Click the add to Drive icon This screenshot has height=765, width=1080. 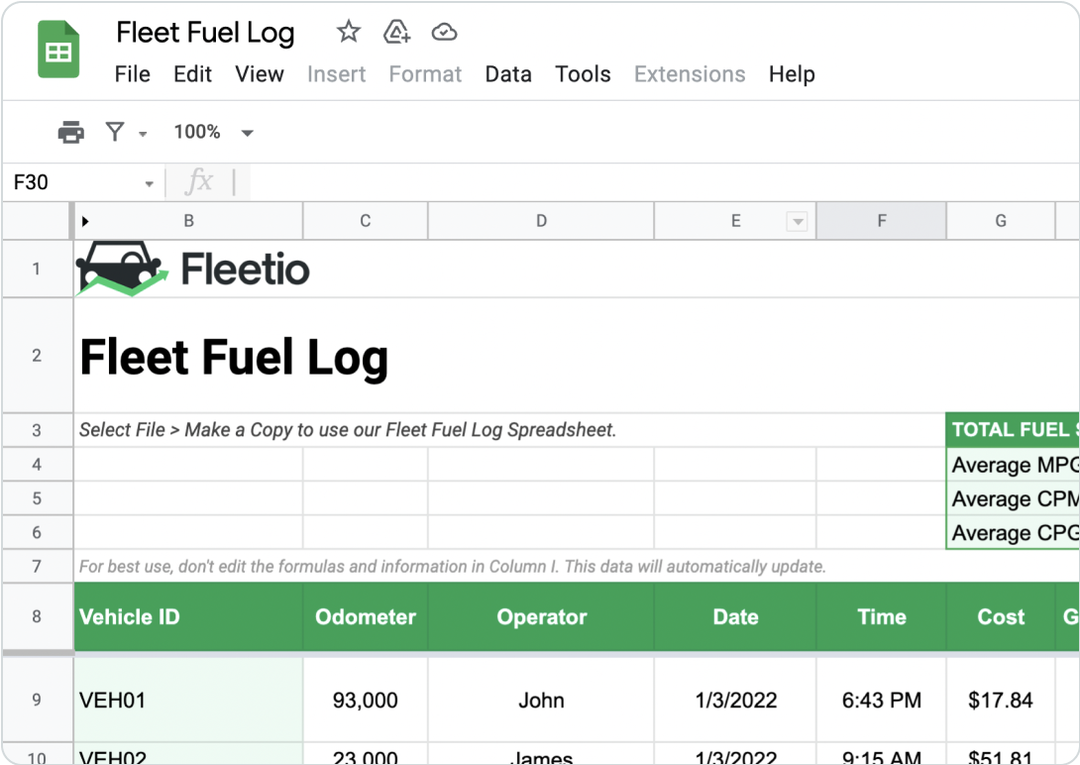click(x=397, y=32)
